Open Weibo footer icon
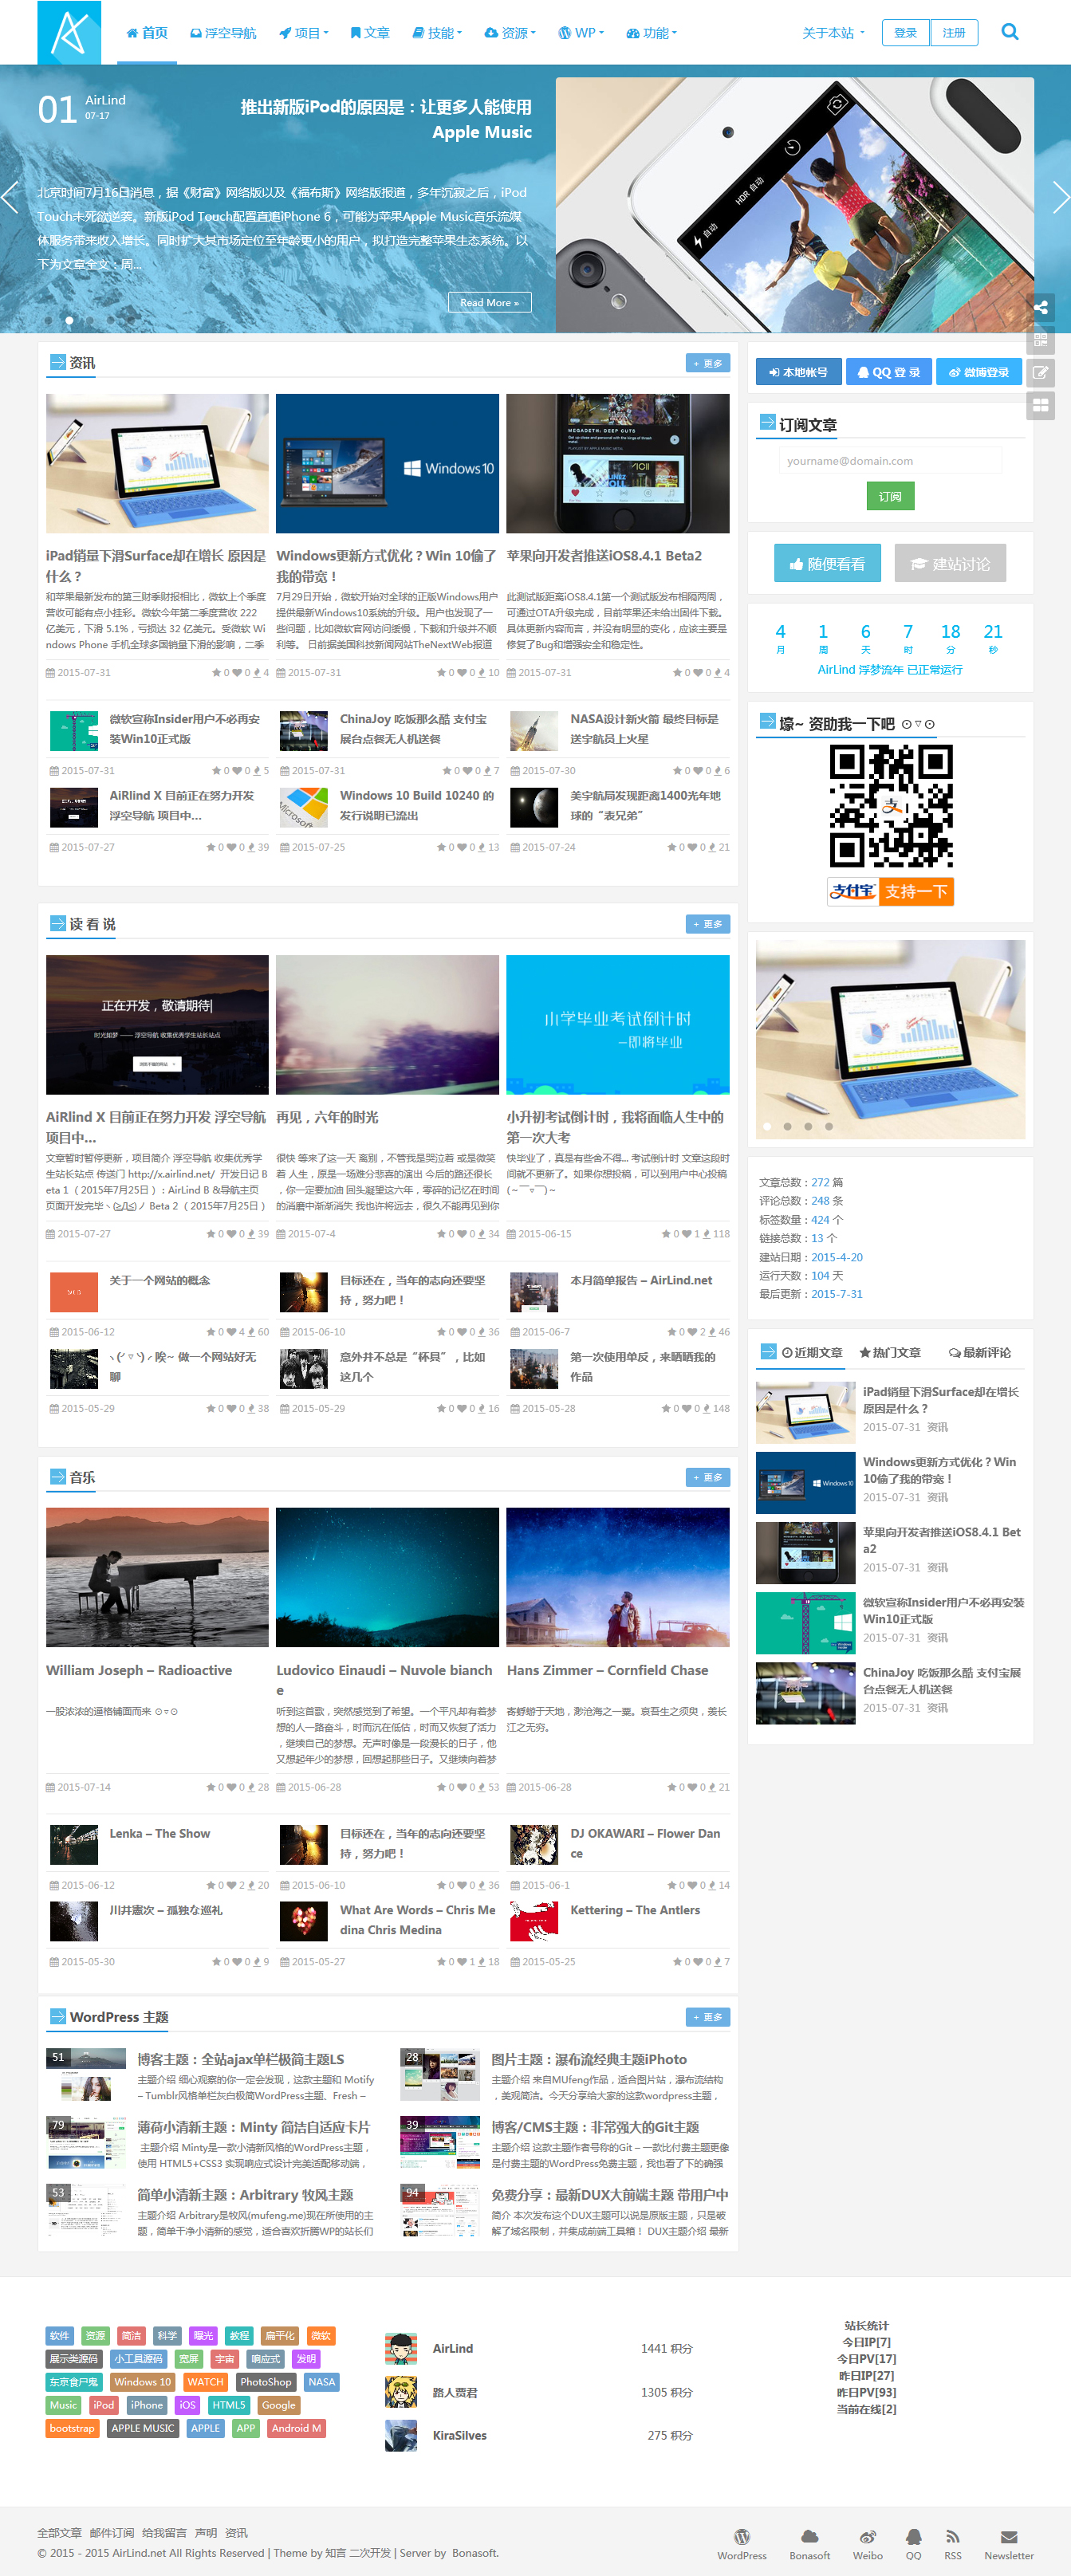Screen dimensions: 1071x2576 [x=867, y=2535]
